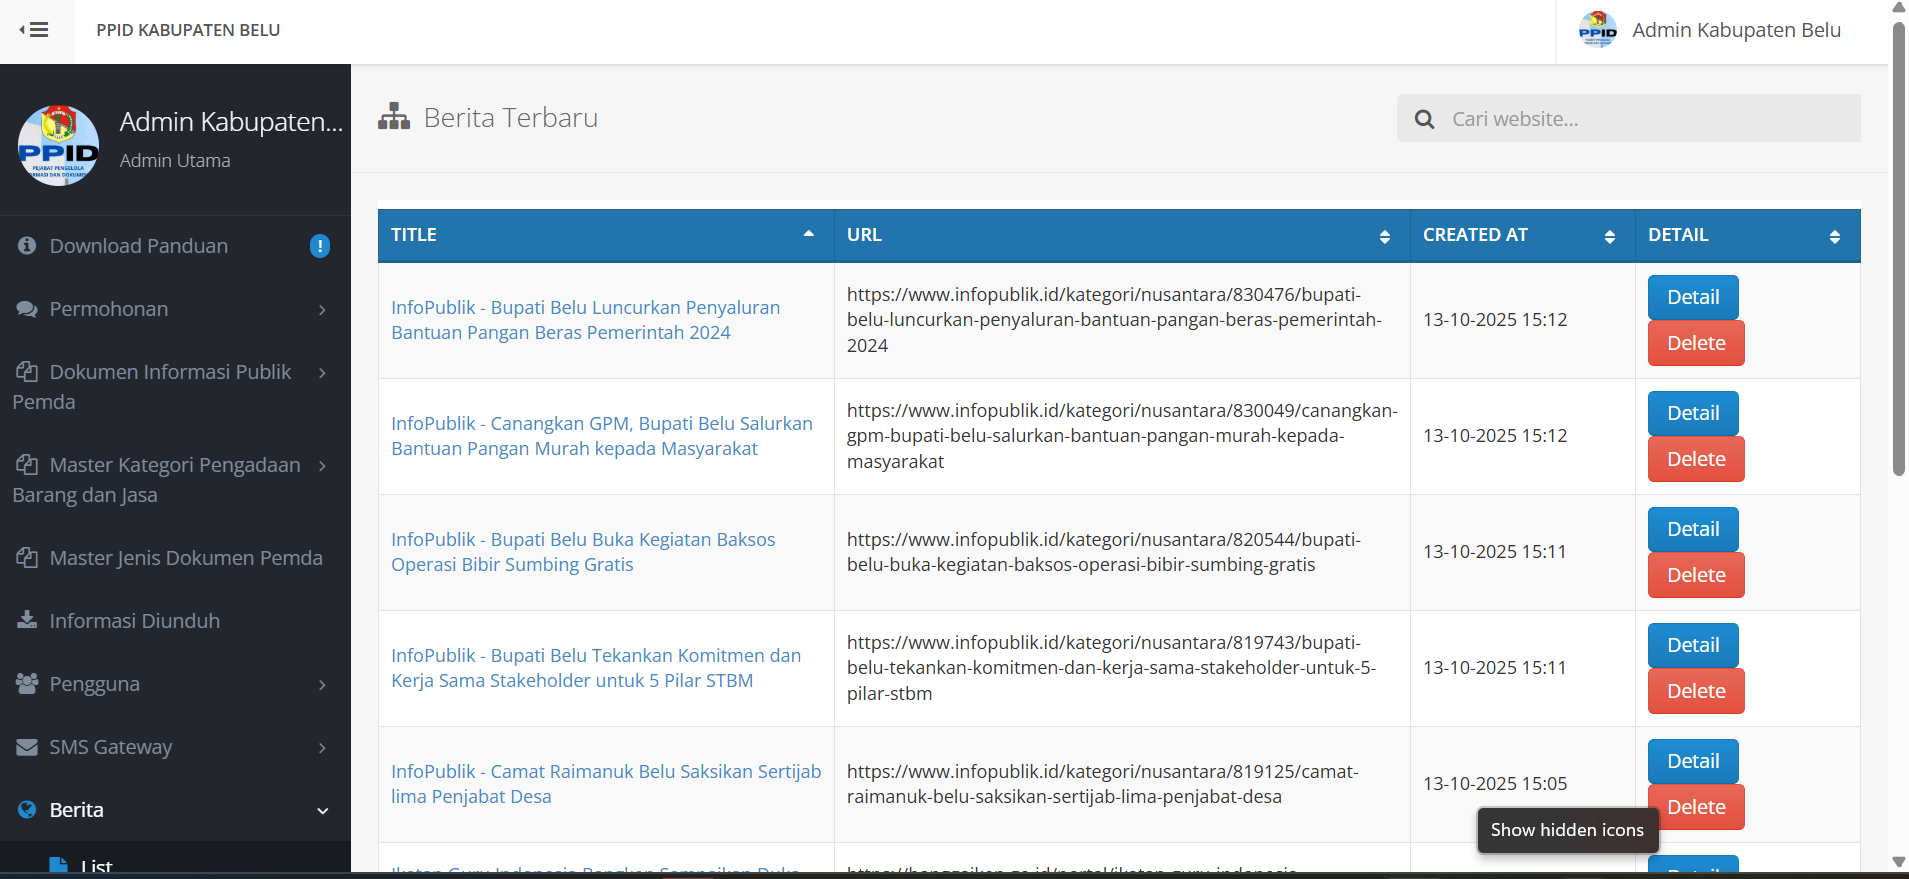Click the PPID logo in top header
Viewport: 1909px width, 879px height.
click(1597, 30)
